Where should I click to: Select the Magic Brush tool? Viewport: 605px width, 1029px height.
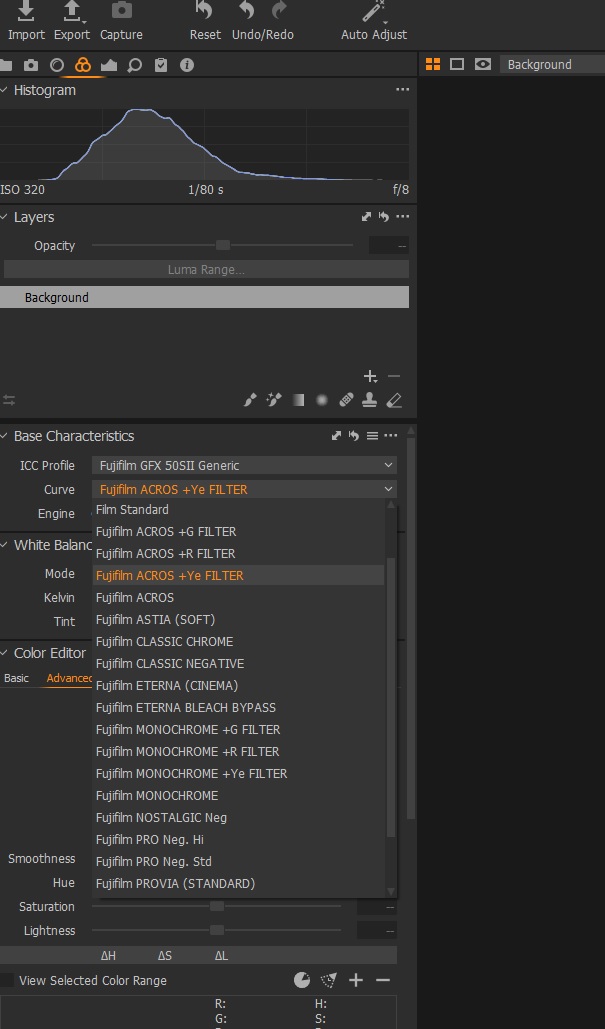pos(274,400)
